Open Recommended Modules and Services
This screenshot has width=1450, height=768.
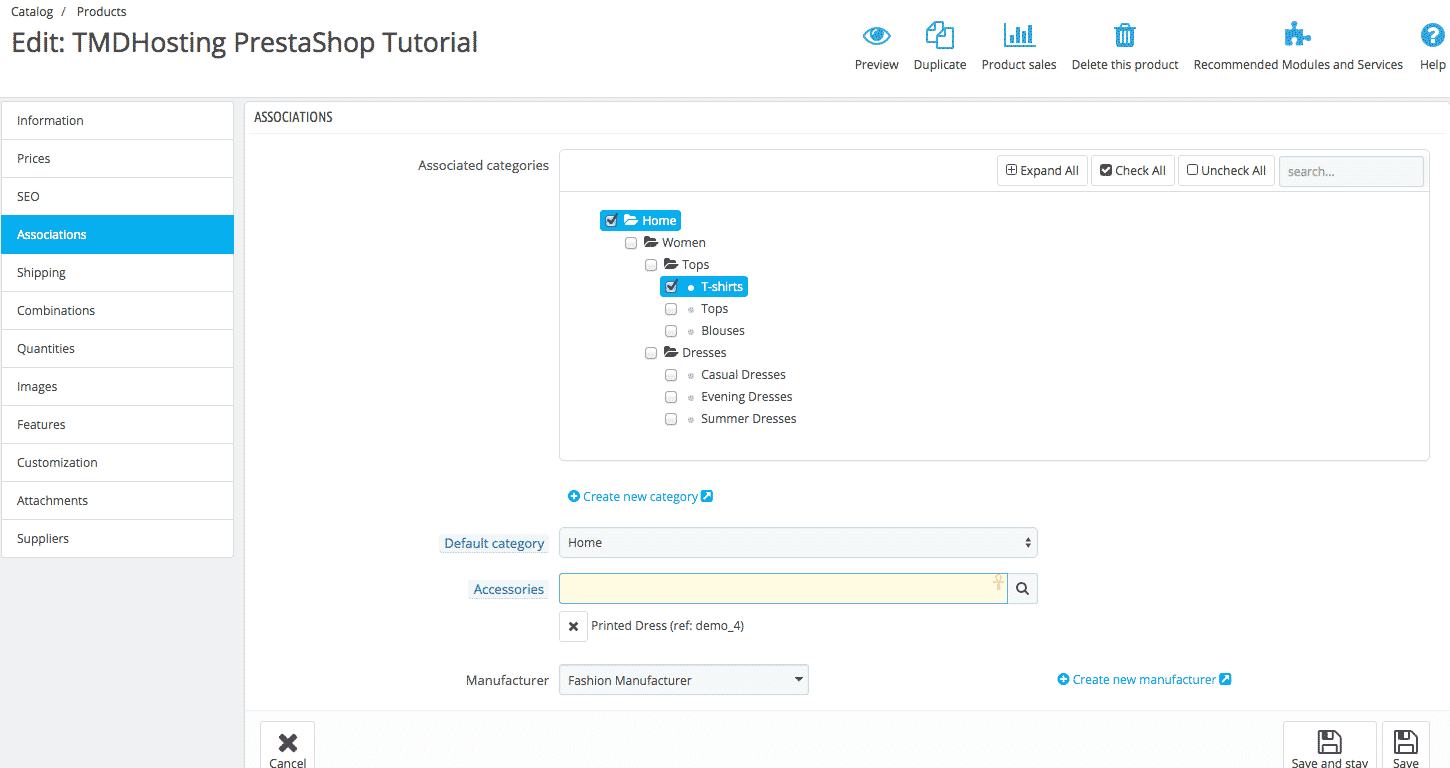[1297, 44]
